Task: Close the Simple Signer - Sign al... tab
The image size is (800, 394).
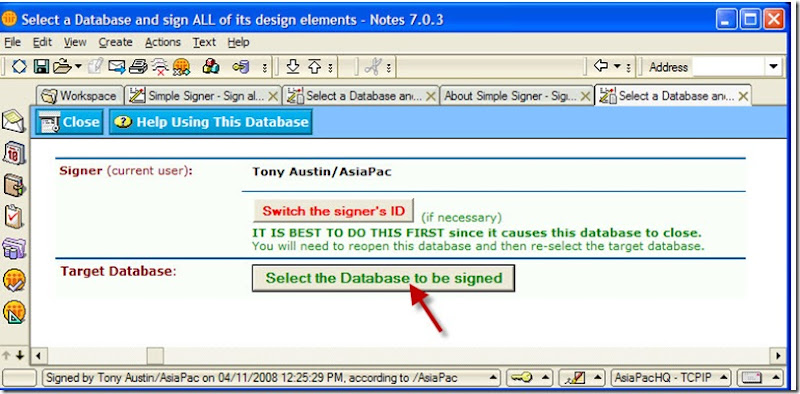Action: pyautogui.click(x=273, y=96)
